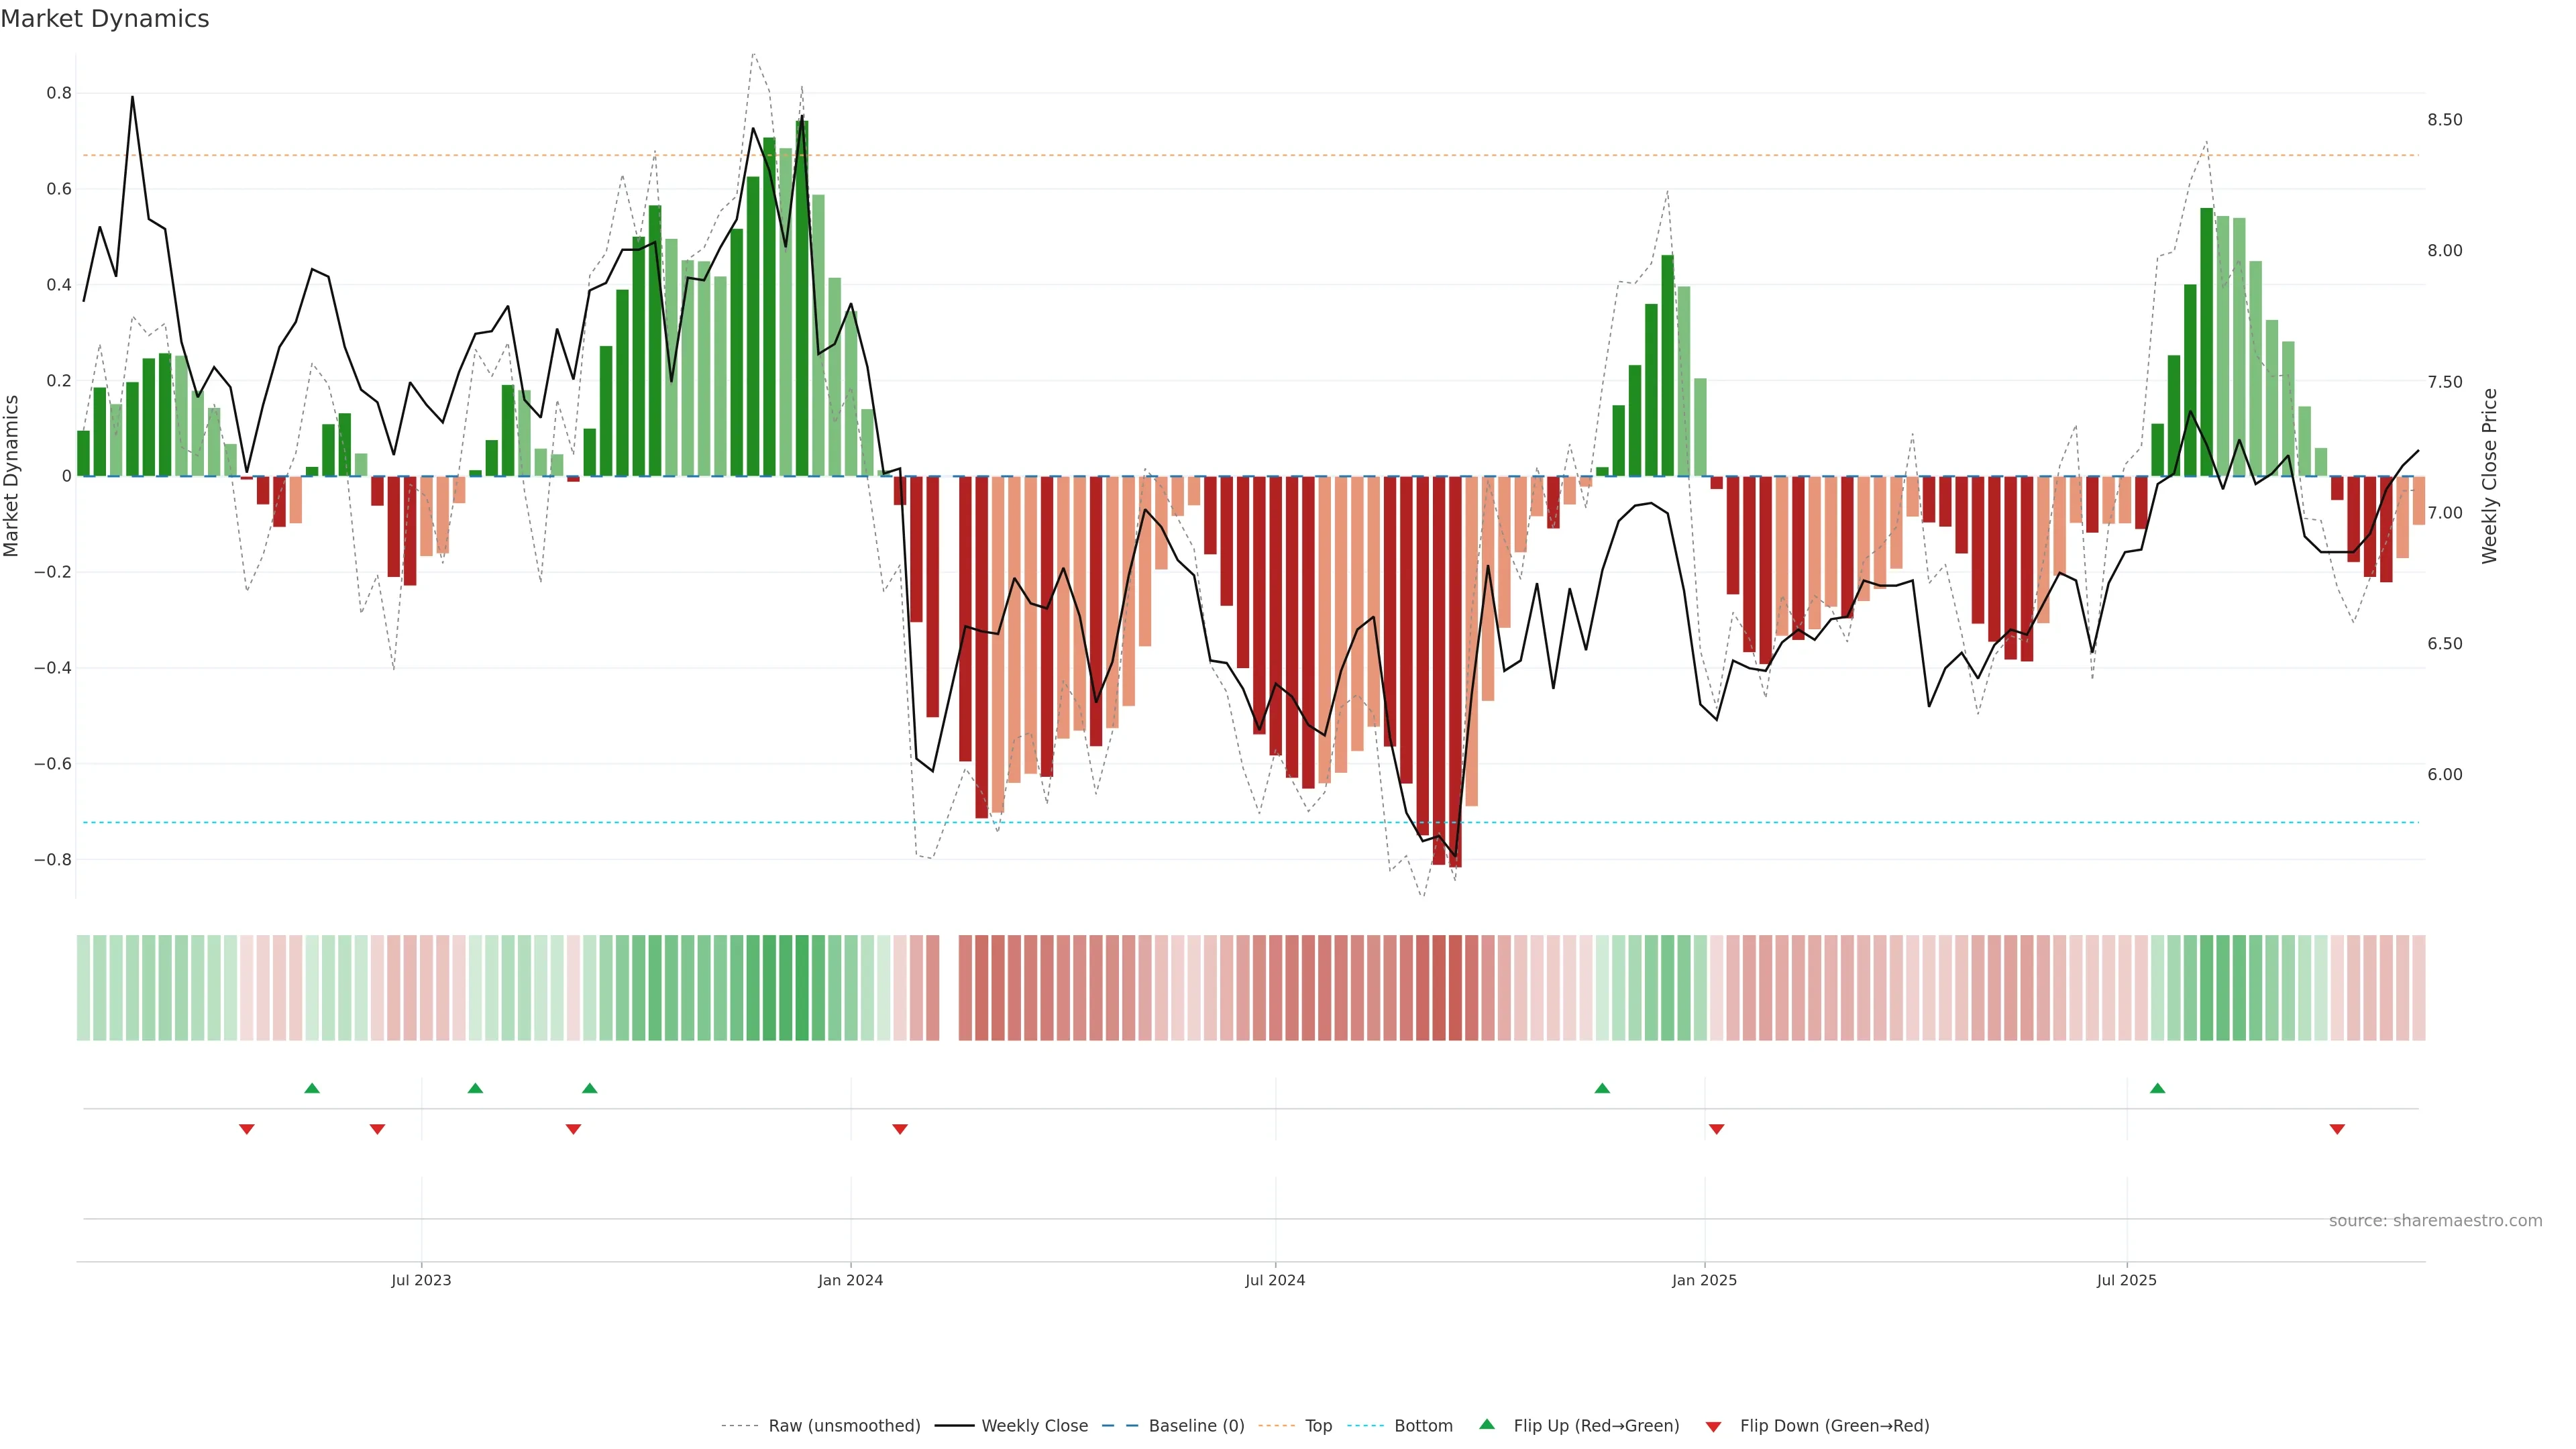The image size is (2576, 1449).
Task: Open the source: sharemaestro.com text
Action: (x=2435, y=1221)
